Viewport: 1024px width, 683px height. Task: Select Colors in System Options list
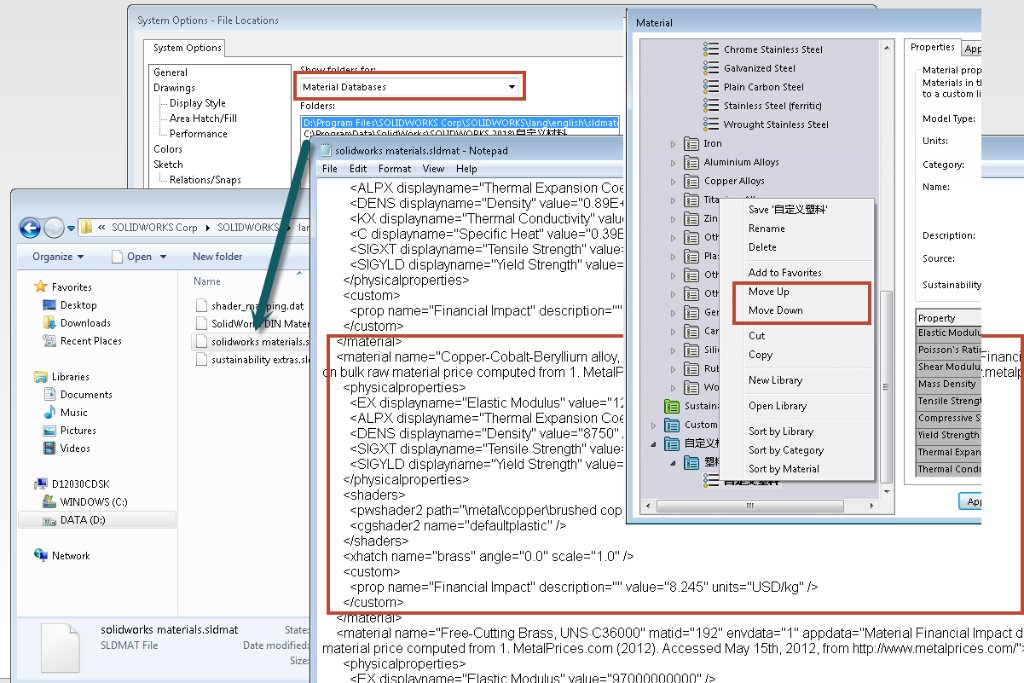coord(168,149)
